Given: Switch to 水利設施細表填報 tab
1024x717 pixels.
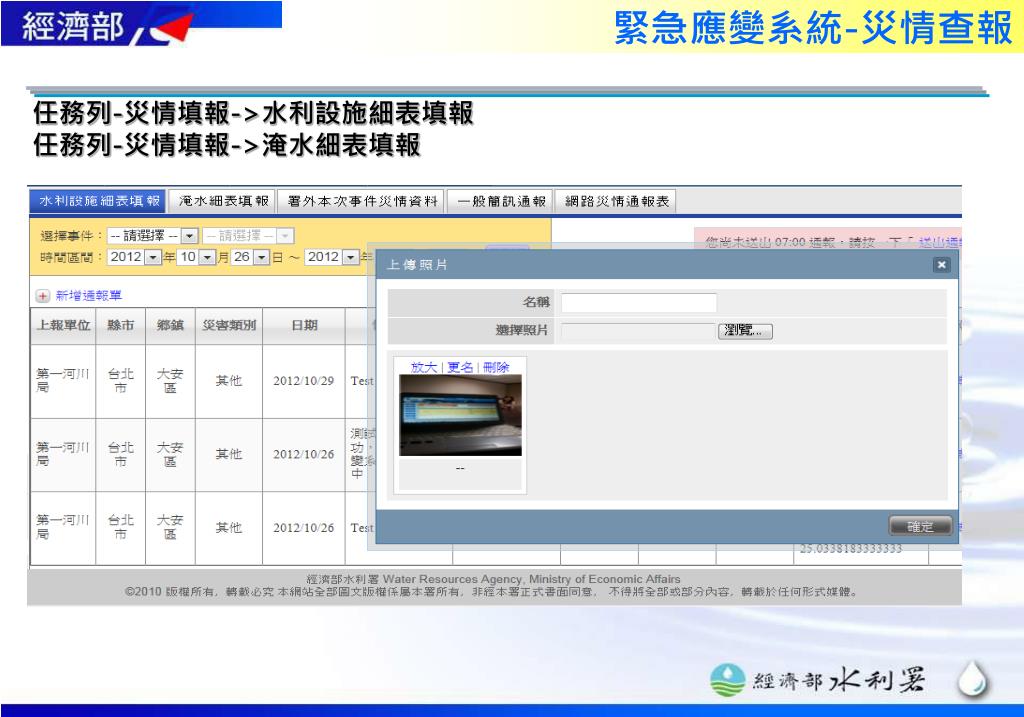Looking at the screenshot, I should [x=98, y=201].
